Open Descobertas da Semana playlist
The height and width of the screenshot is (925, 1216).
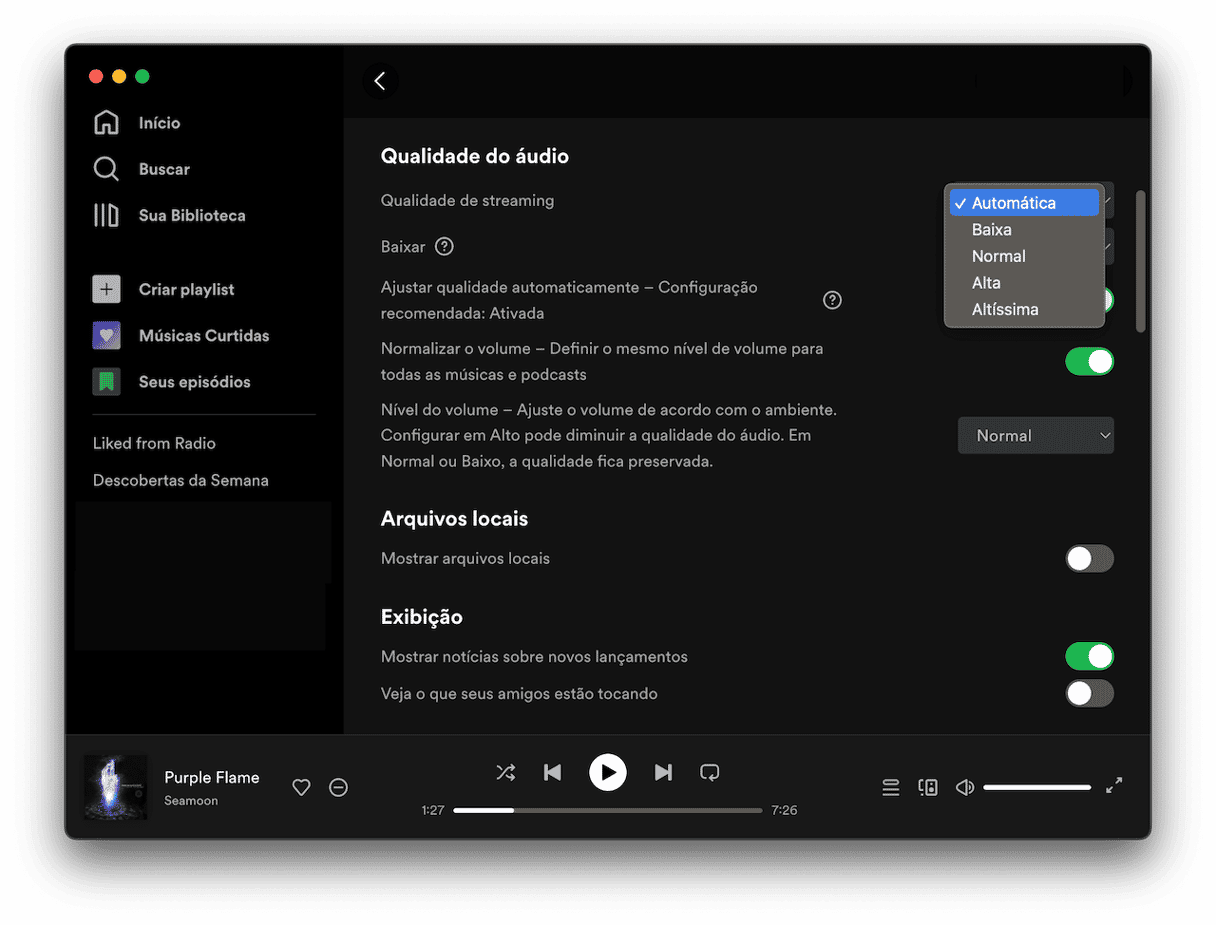pos(181,481)
